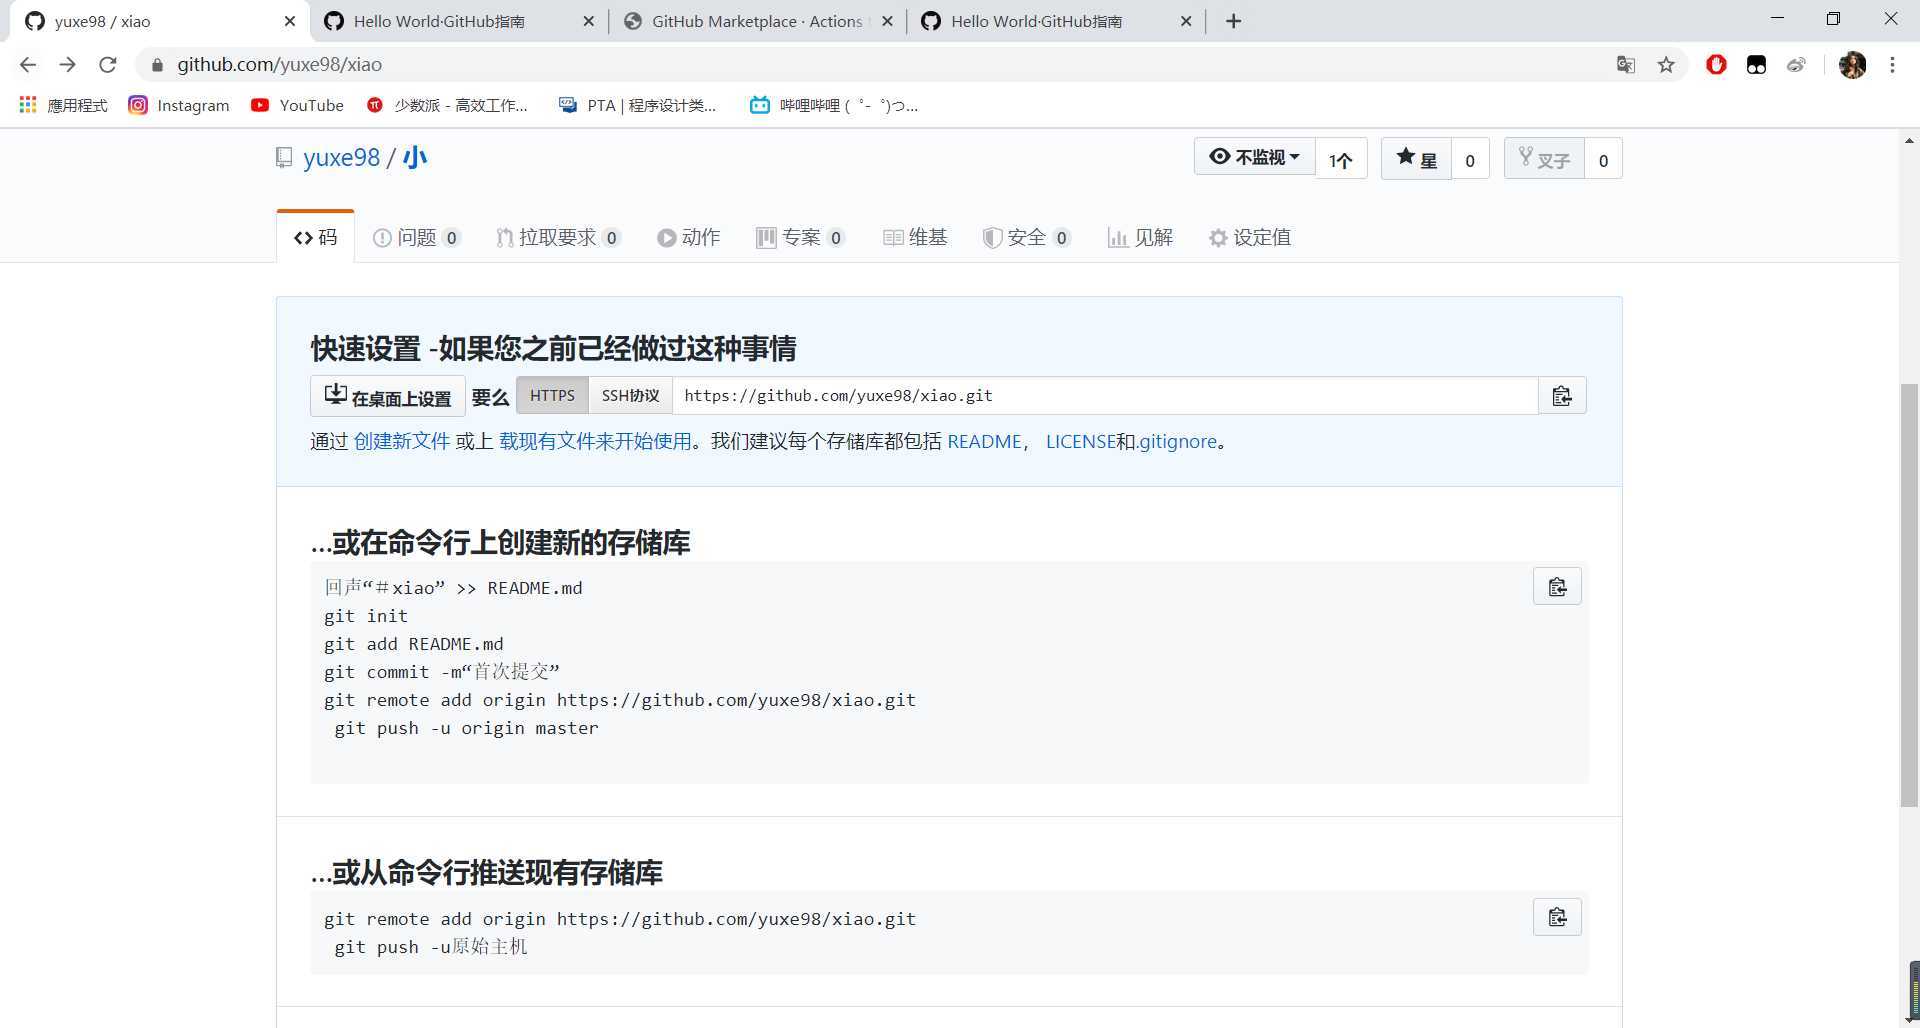Open the Weibo extension icon
Image resolution: width=1920 pixels, height=1028 pixels.
(x=1796, y=65)
